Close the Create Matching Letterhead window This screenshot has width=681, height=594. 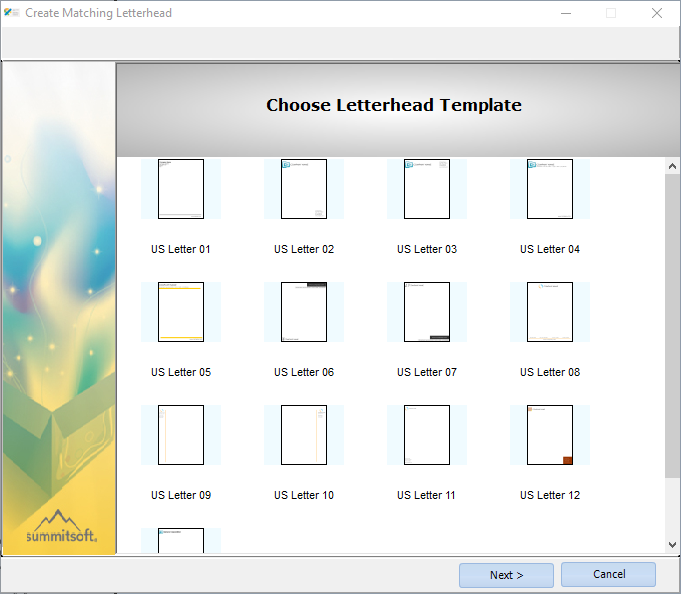click(657, 13)
